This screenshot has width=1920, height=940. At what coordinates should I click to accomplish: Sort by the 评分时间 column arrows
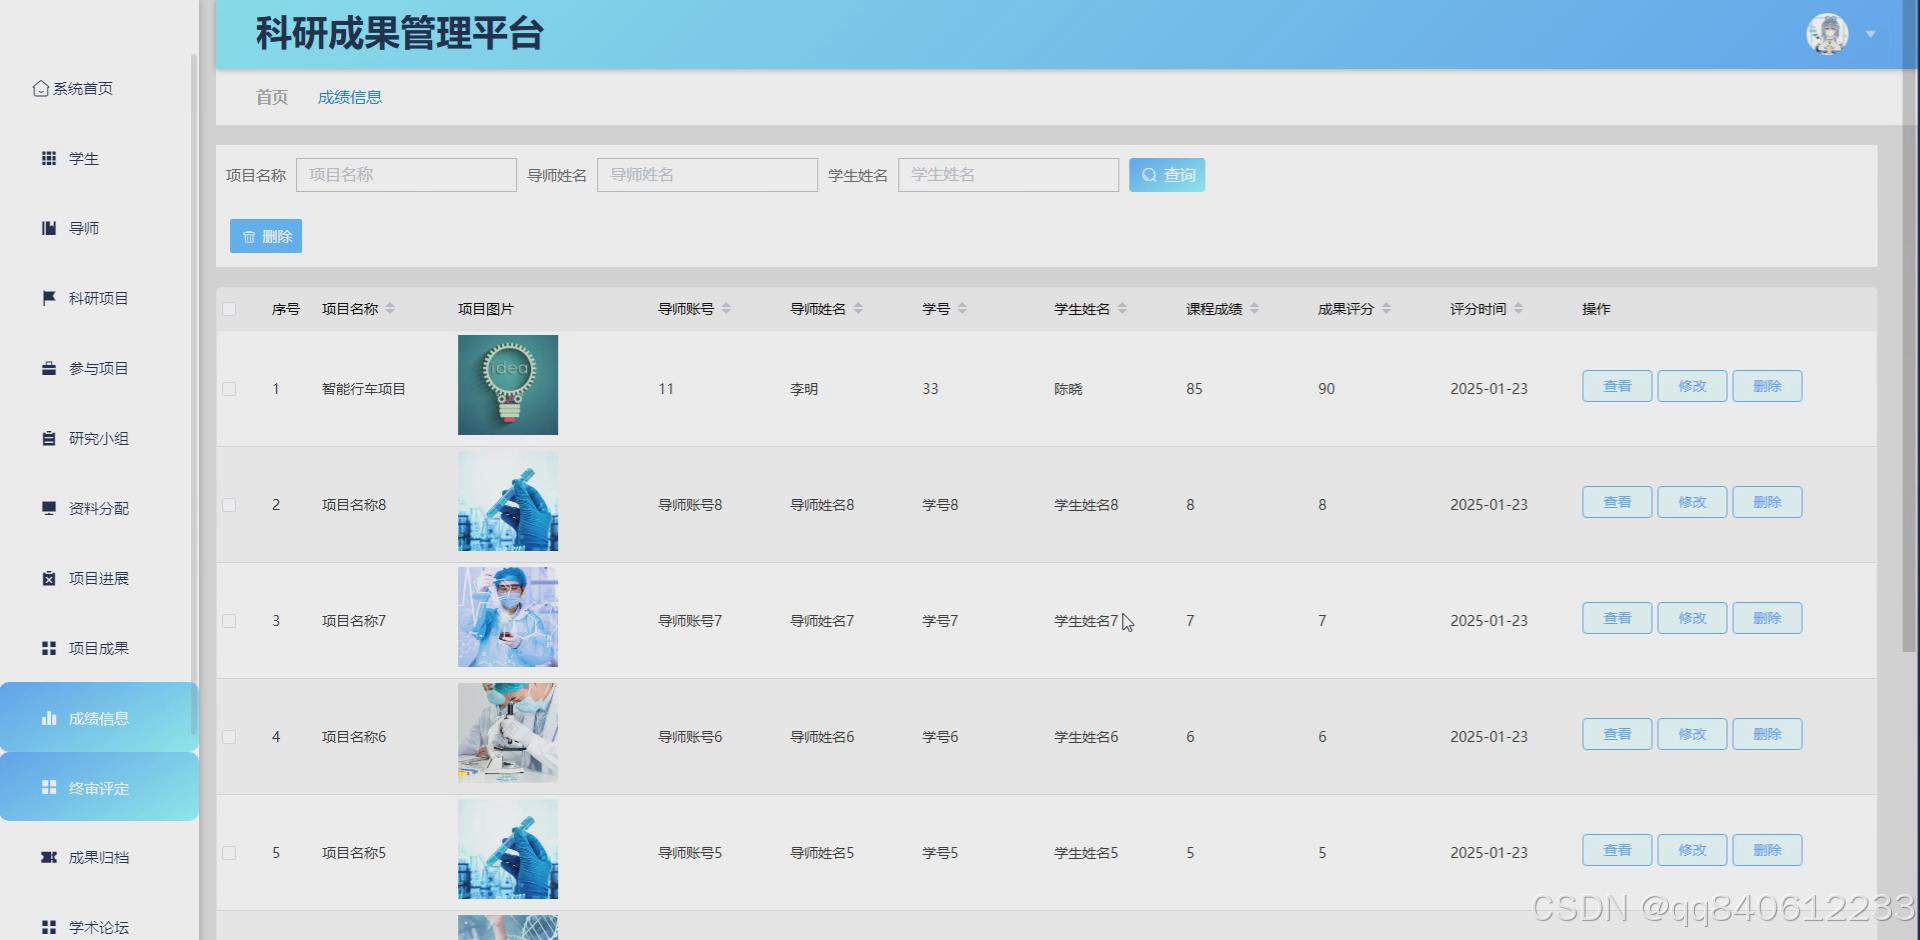[1518, 309]
